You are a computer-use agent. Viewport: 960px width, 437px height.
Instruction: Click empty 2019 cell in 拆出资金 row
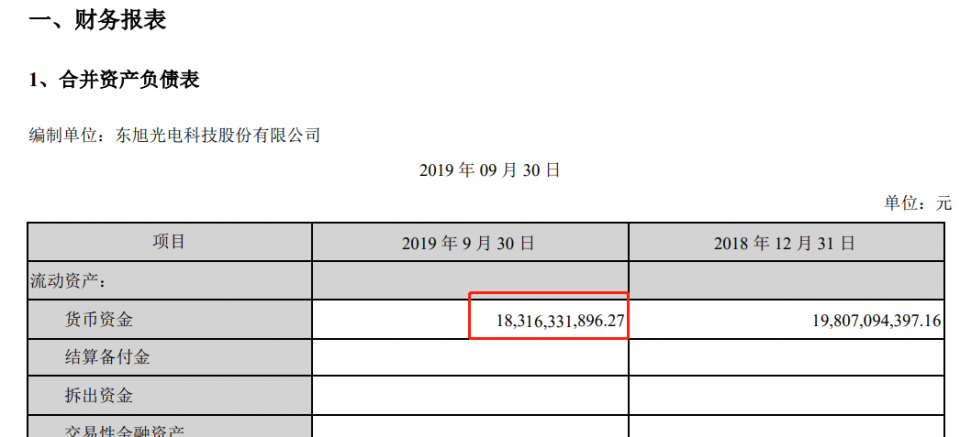[x=470, y=396]
